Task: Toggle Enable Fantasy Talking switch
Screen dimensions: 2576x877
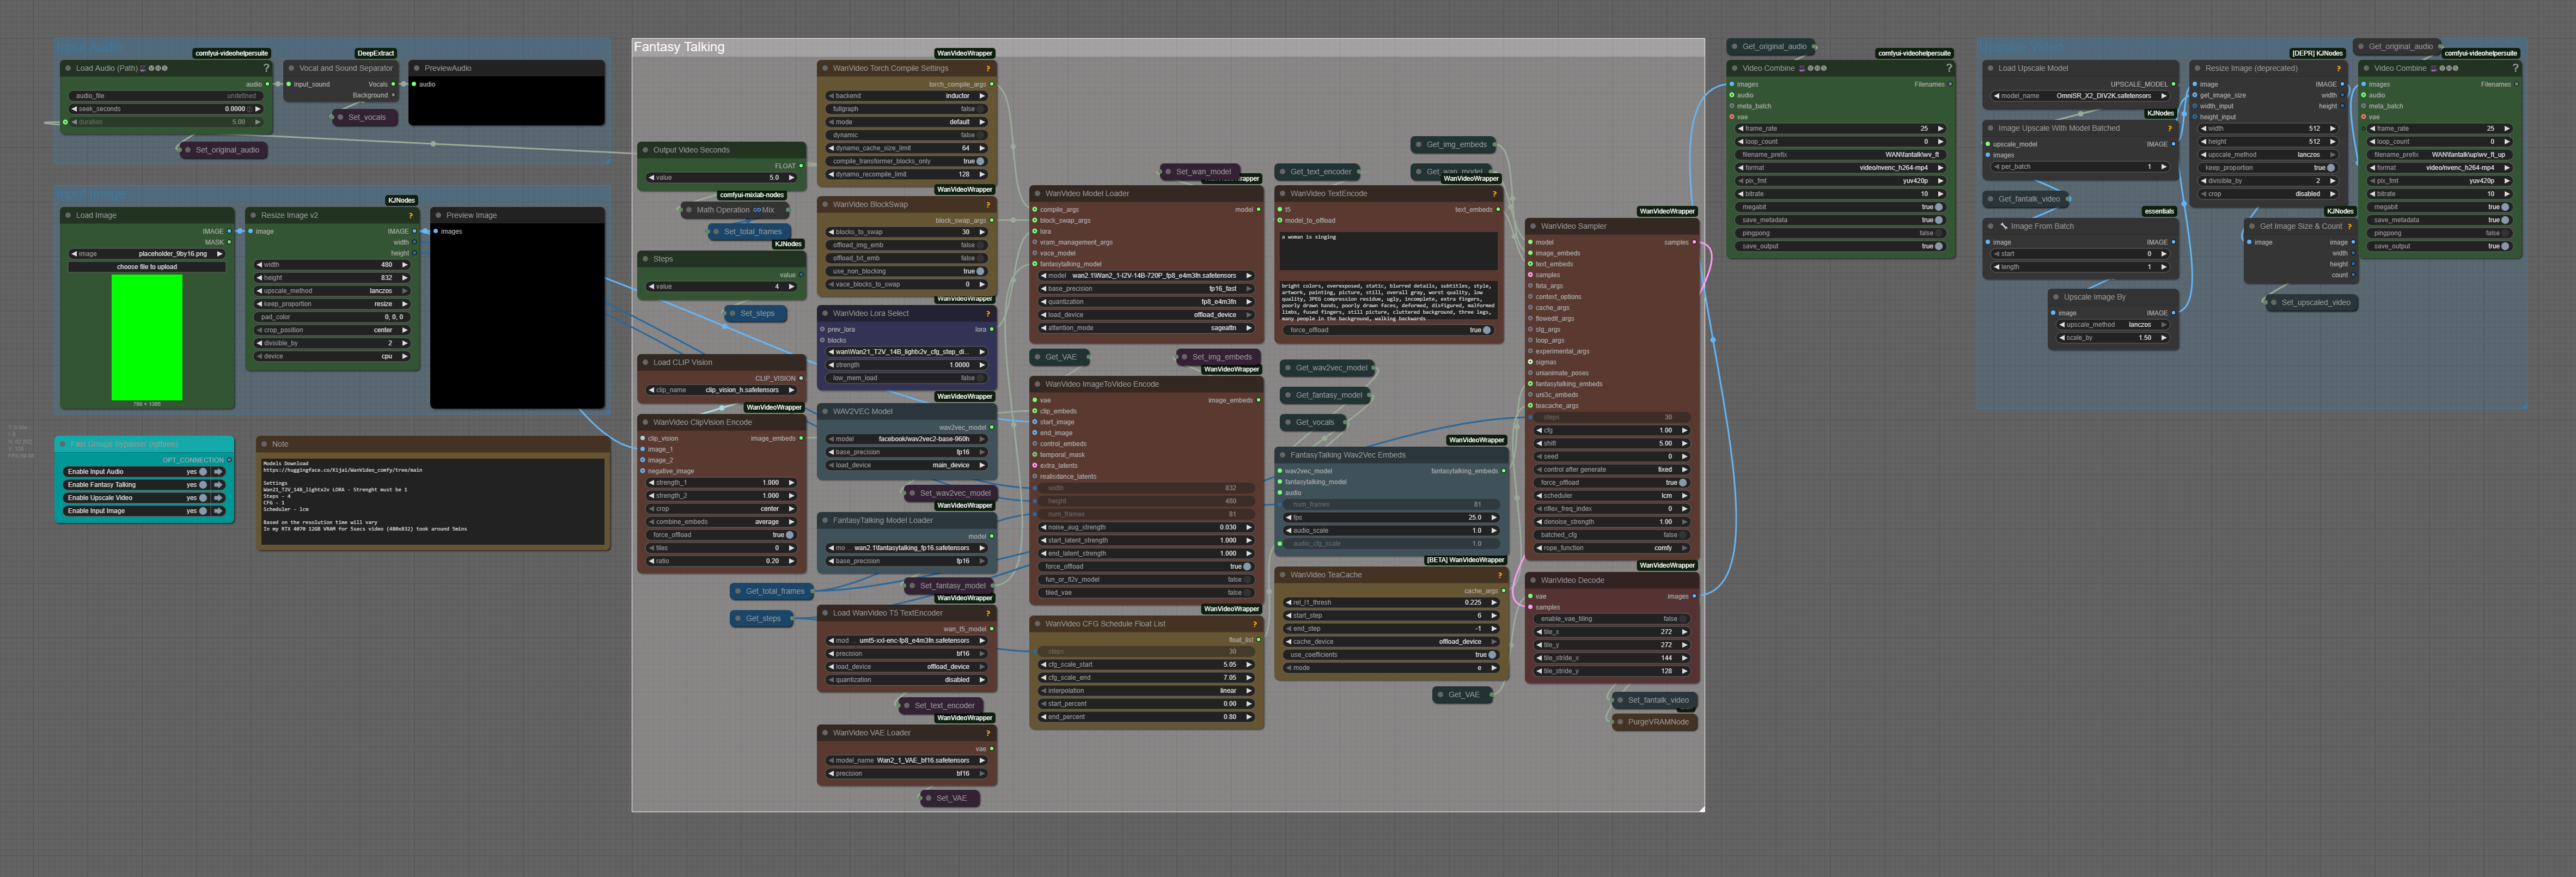Action: [x=202, y=485]
